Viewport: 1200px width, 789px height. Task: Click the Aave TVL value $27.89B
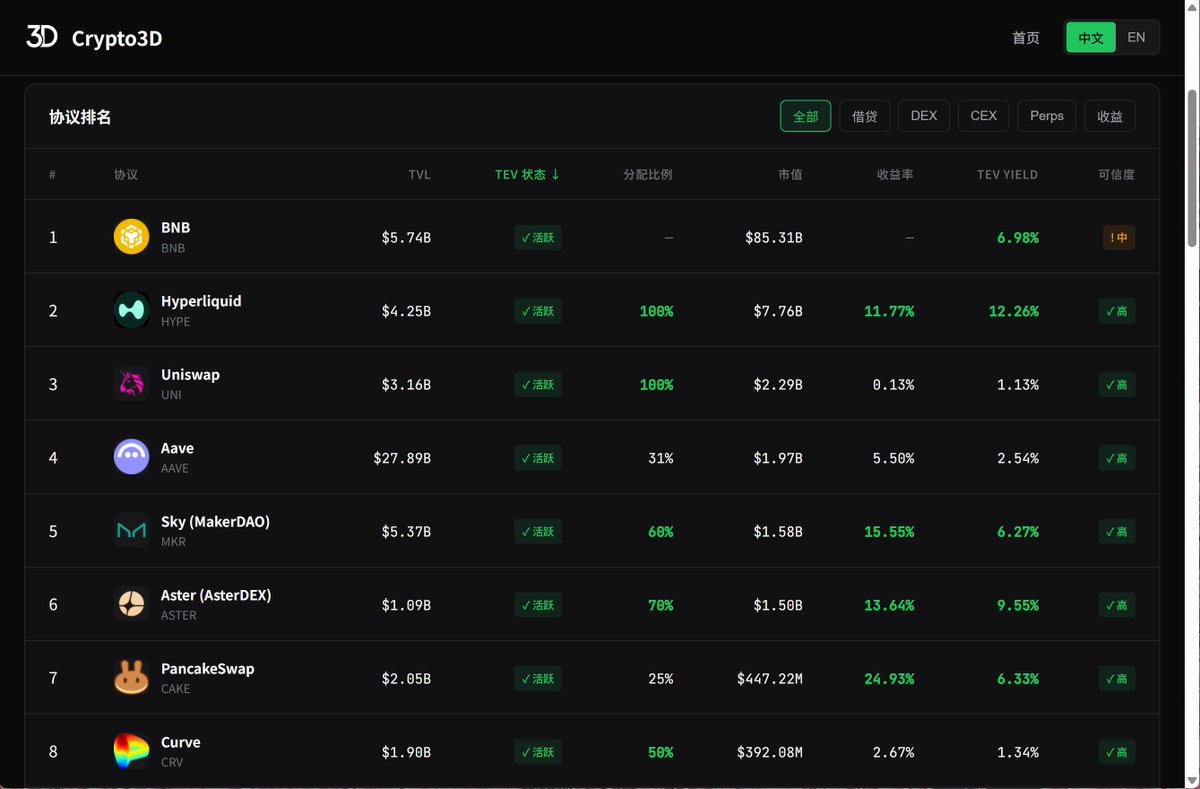point(402,458)
